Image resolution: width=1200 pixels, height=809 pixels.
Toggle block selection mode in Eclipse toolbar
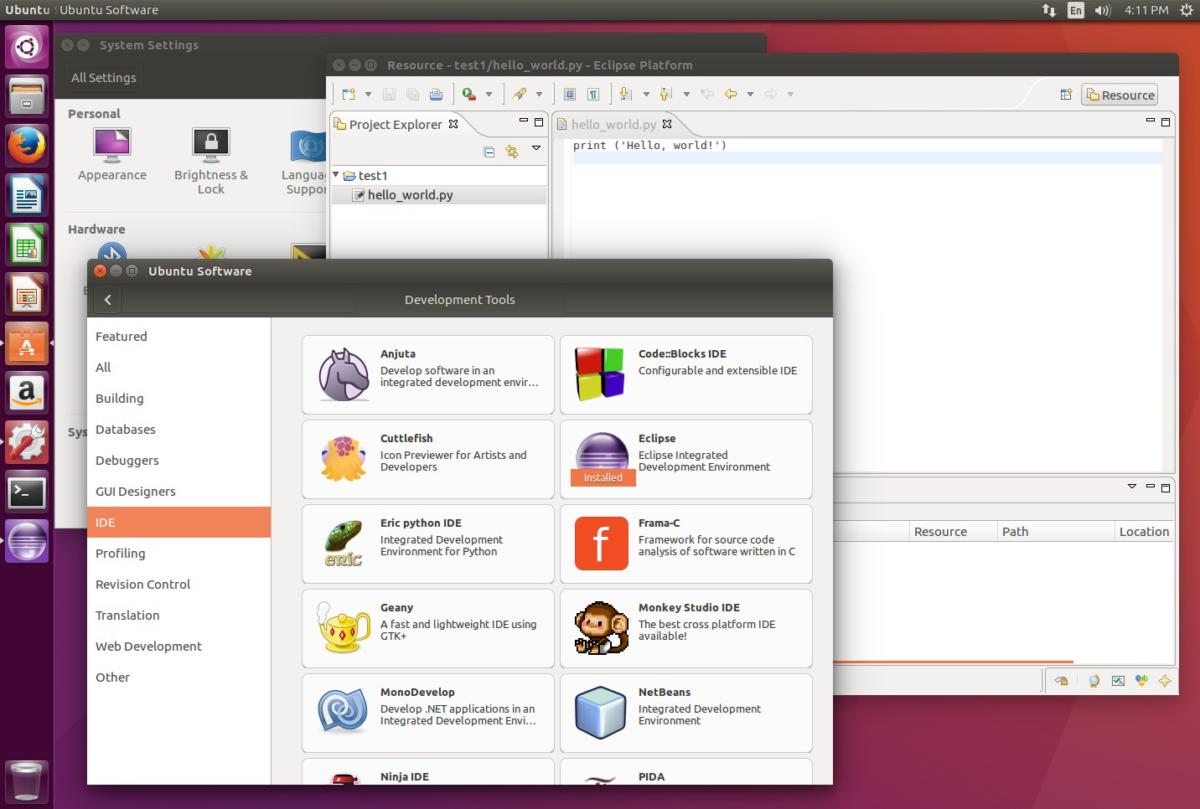(x=570, y=94)
